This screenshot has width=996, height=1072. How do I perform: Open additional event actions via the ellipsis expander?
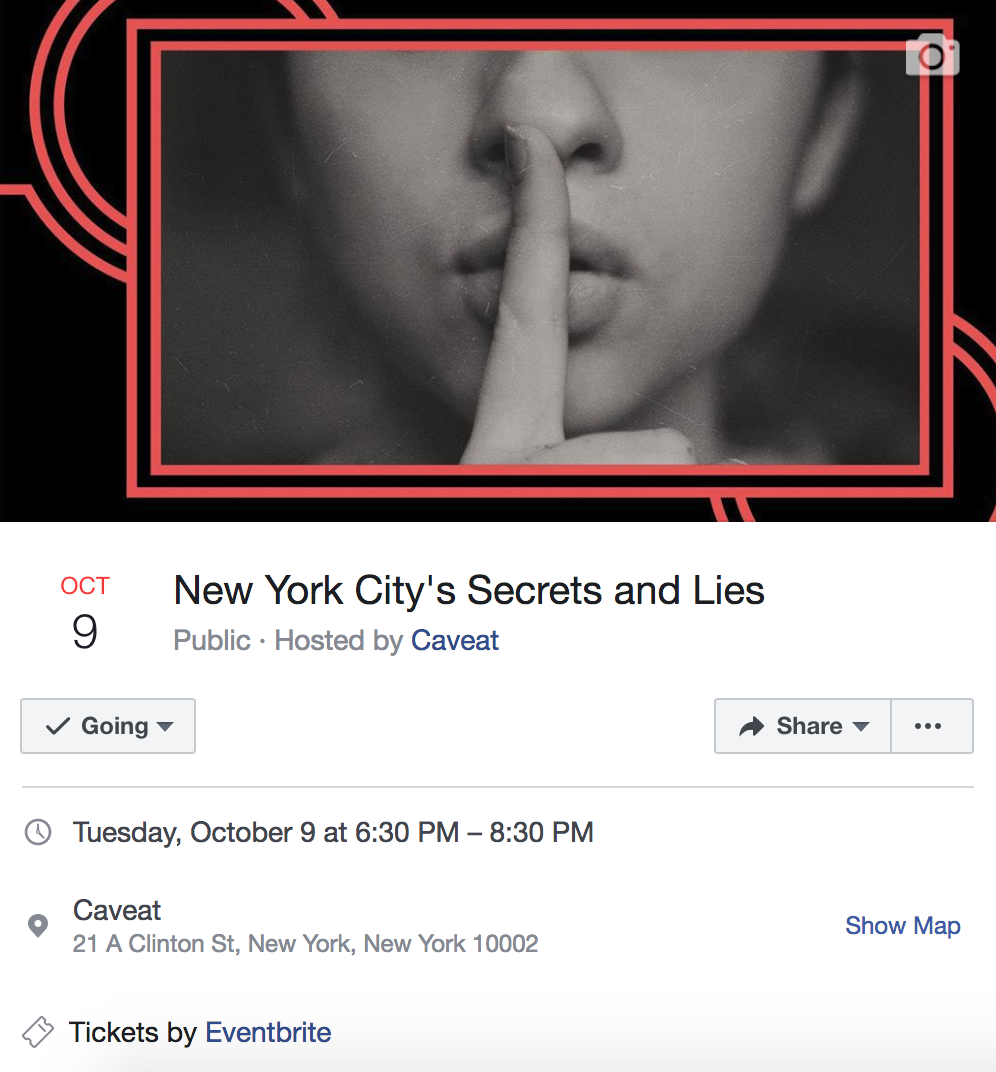(931, 726)
